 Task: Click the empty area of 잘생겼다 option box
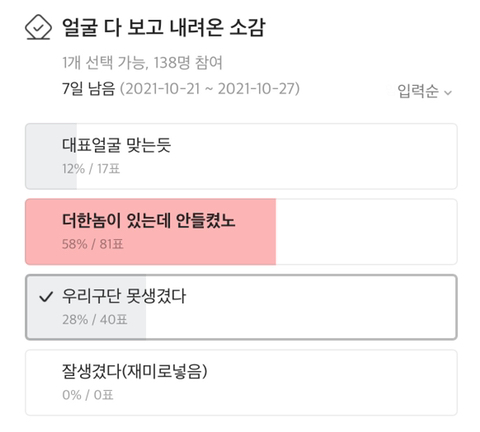(333, 383)
